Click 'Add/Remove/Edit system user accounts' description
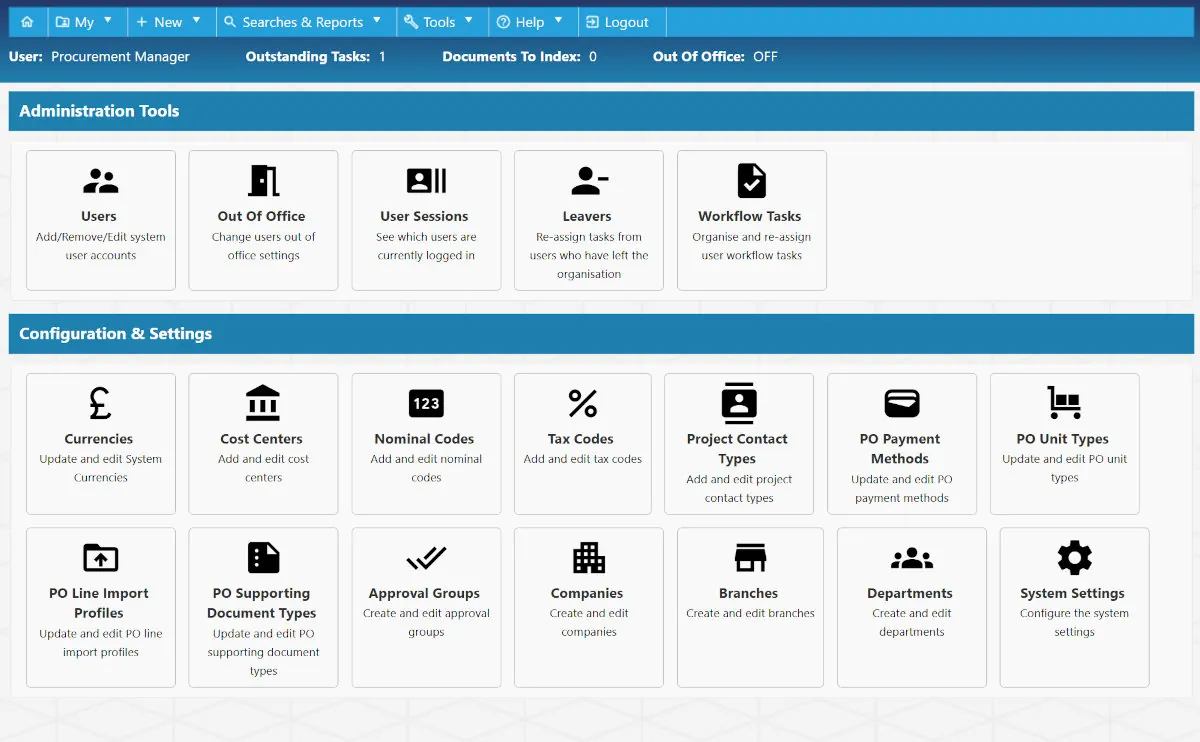Image resolution: width=1200 pixels, height=742 pixels. point(100,246)
